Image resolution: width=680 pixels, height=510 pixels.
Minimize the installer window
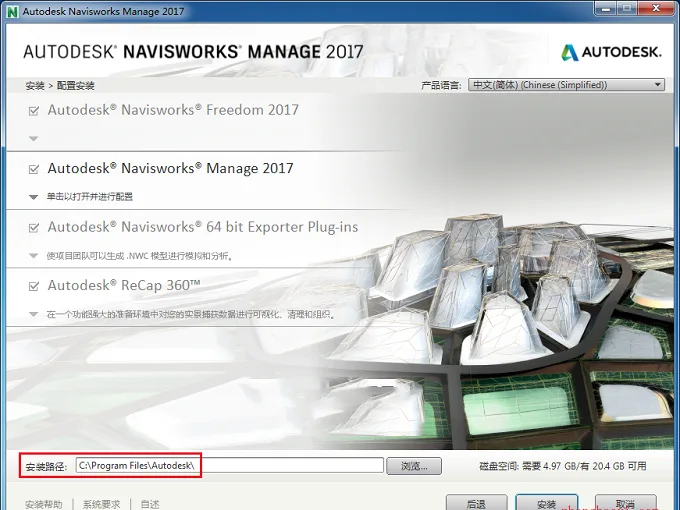(604, 9)
